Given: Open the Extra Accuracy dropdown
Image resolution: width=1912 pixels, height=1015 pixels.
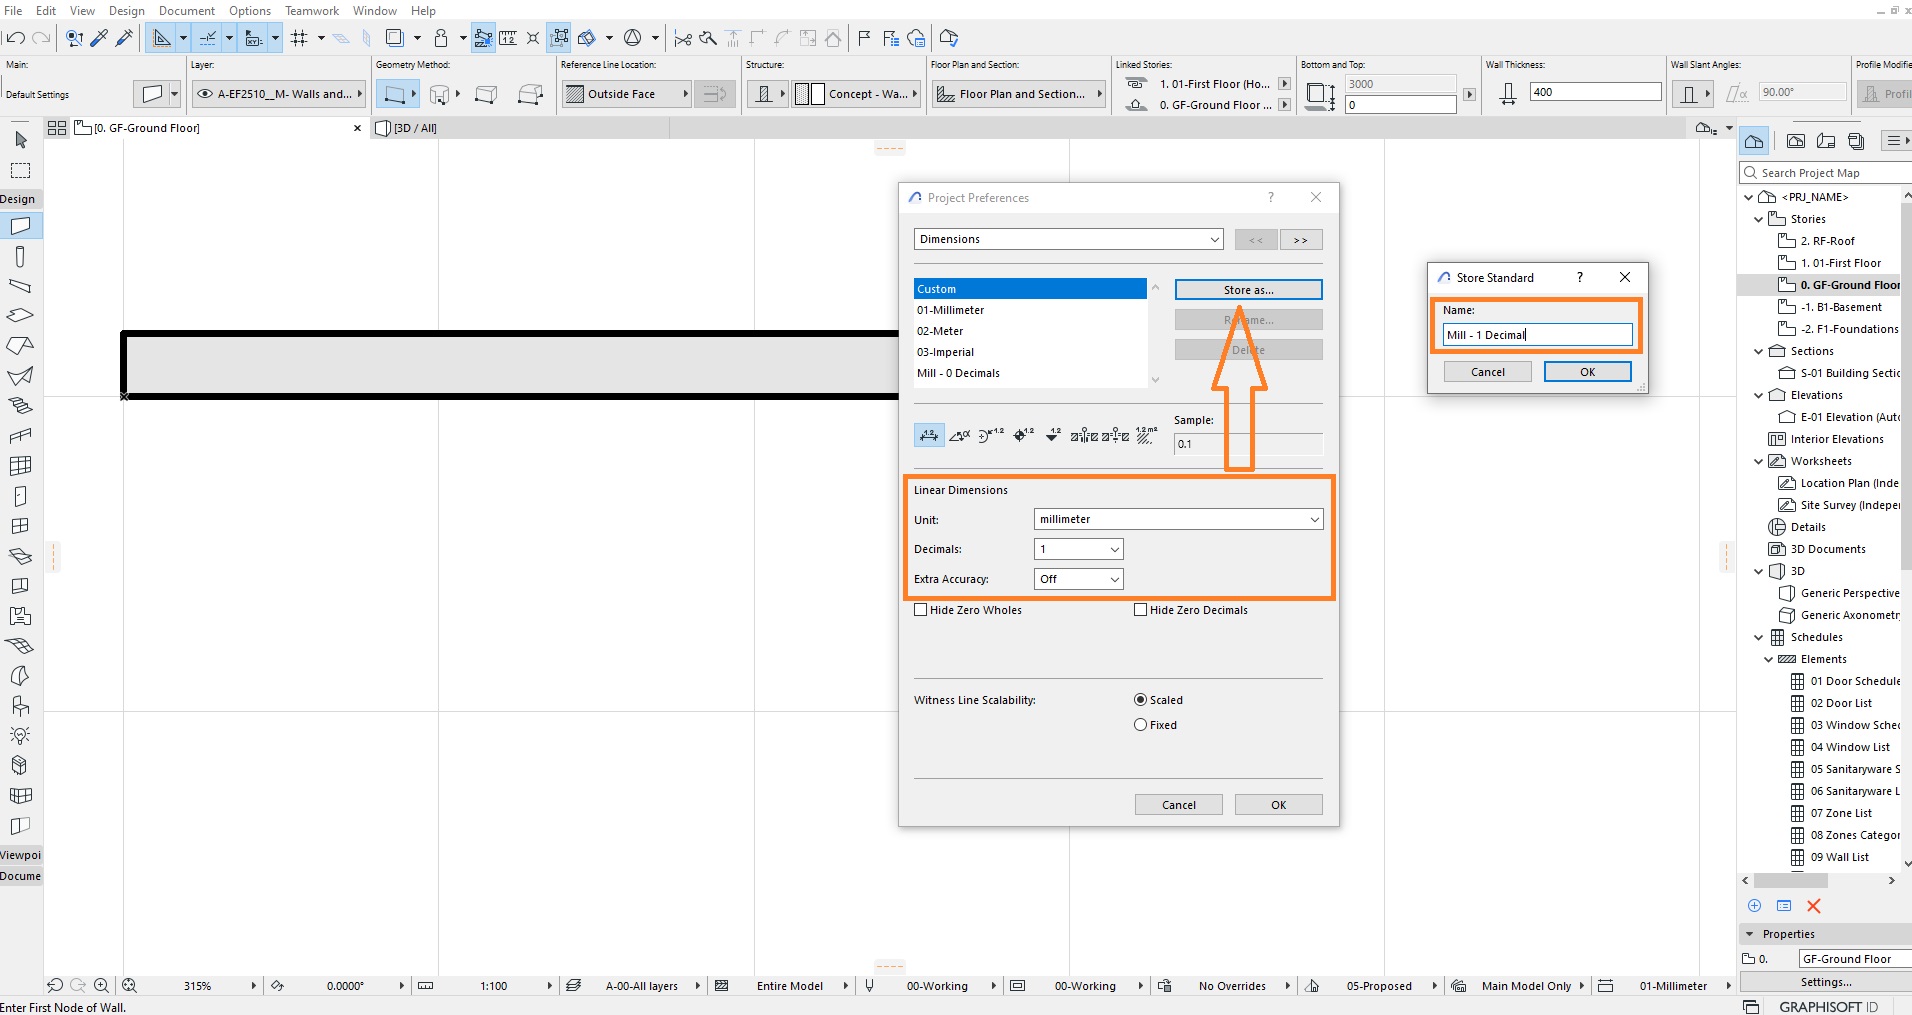Looking at the screenshot, I should coord(1078,579).
